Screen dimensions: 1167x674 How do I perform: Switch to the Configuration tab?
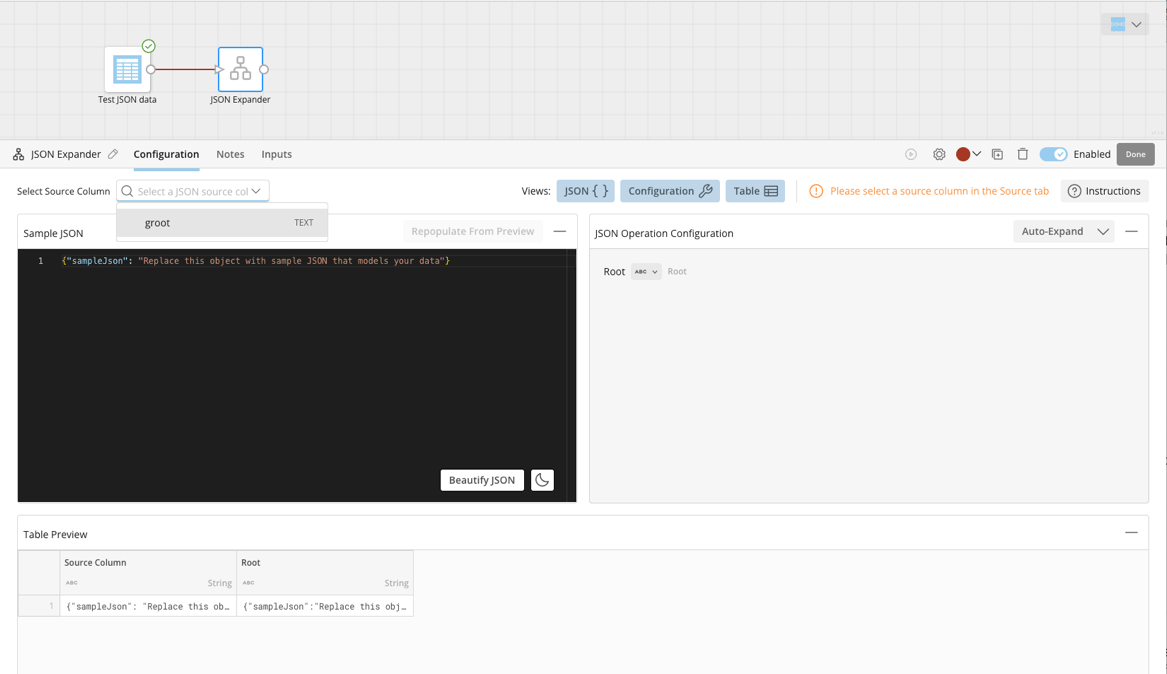coord(166,154)
